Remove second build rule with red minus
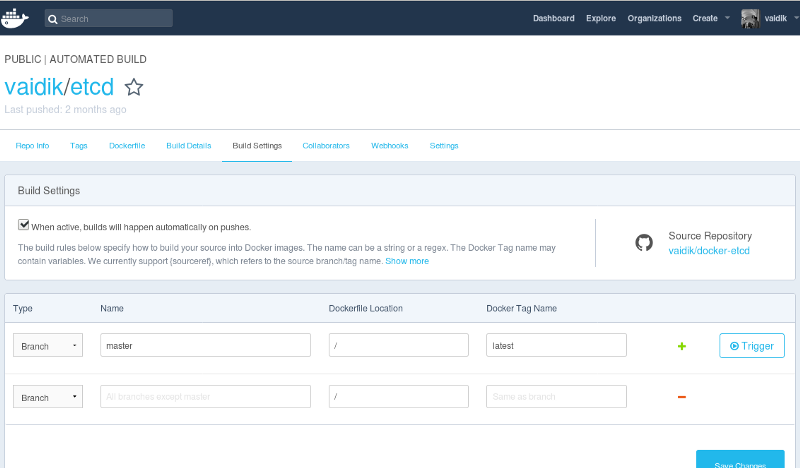This screenshot has height=468, width=800. pyautogui.click(x=682, y=397)
